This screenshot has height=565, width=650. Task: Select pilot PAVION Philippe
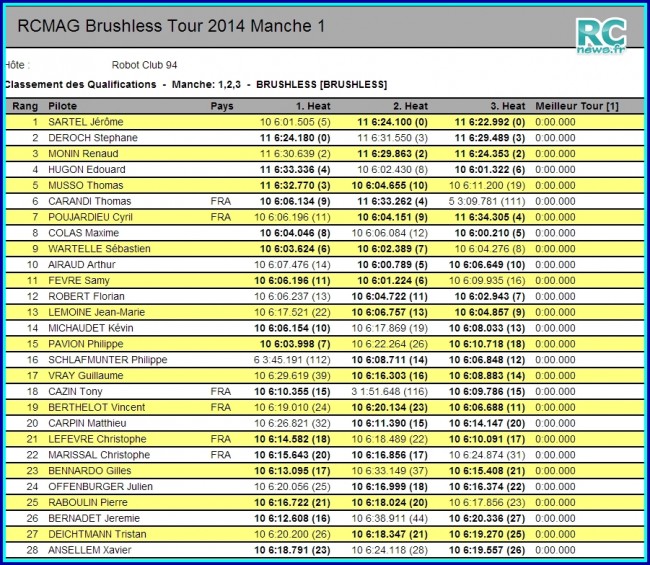[x=86, y=344]
